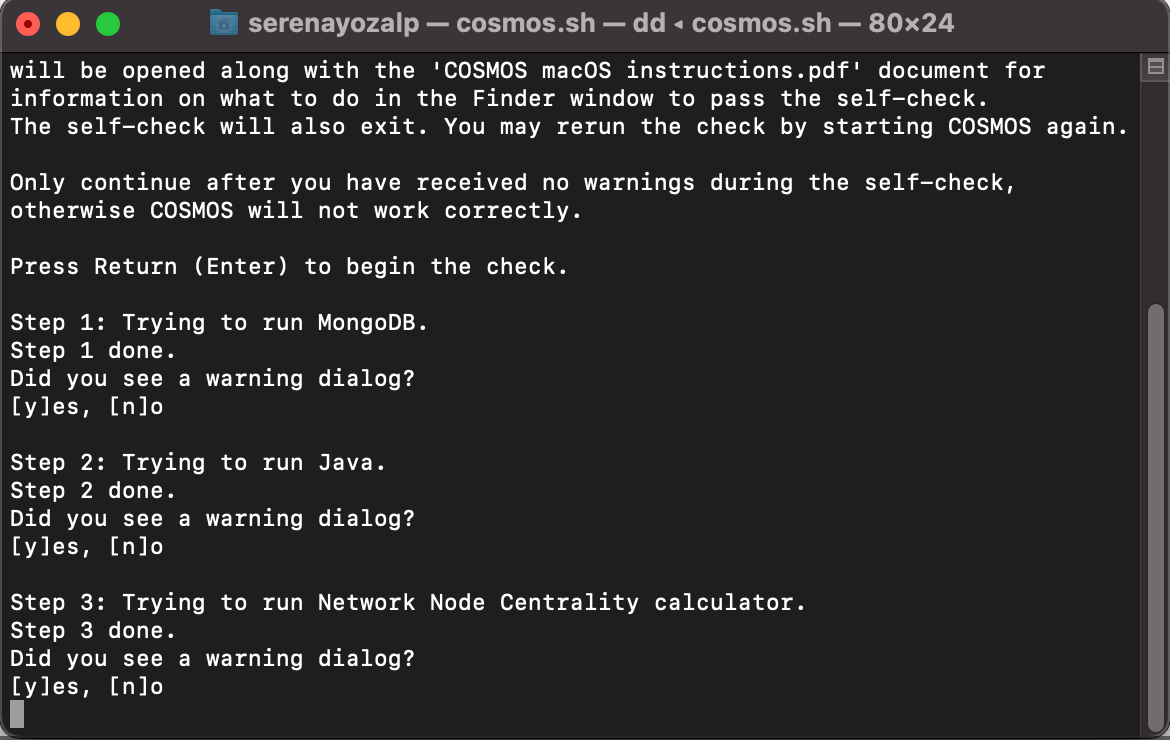Click the window title 'serenayozalp — cosmos.sh'

422,23
